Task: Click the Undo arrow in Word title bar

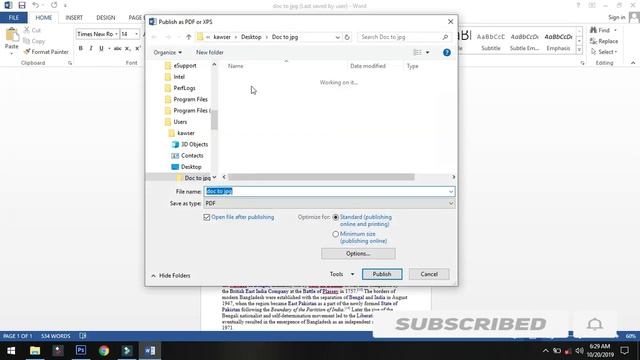Action: 36,5
